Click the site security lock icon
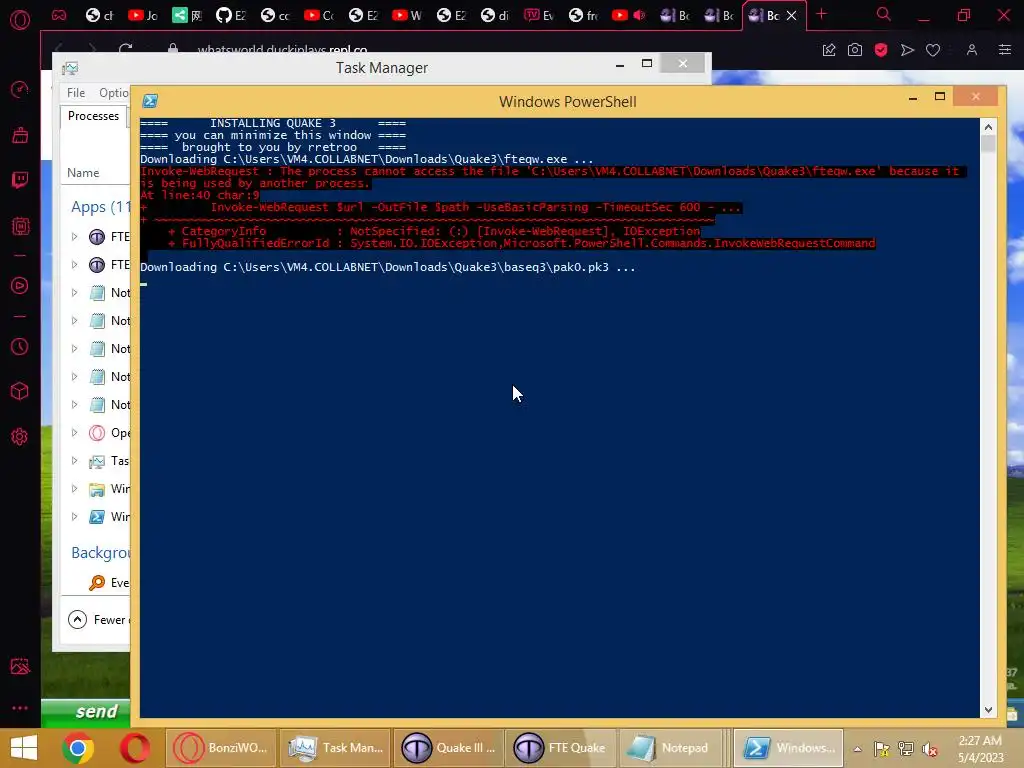 (172, 49)
